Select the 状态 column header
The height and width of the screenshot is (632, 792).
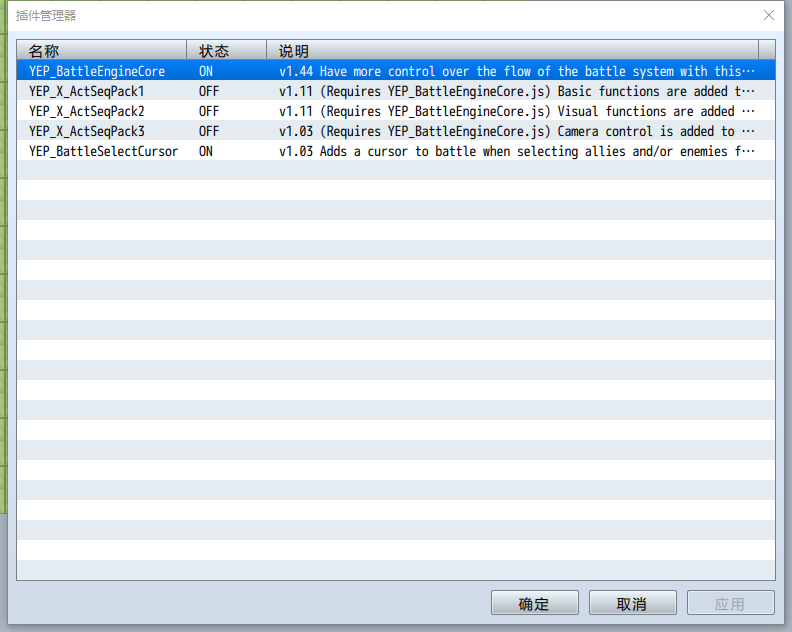coord(226,51)
